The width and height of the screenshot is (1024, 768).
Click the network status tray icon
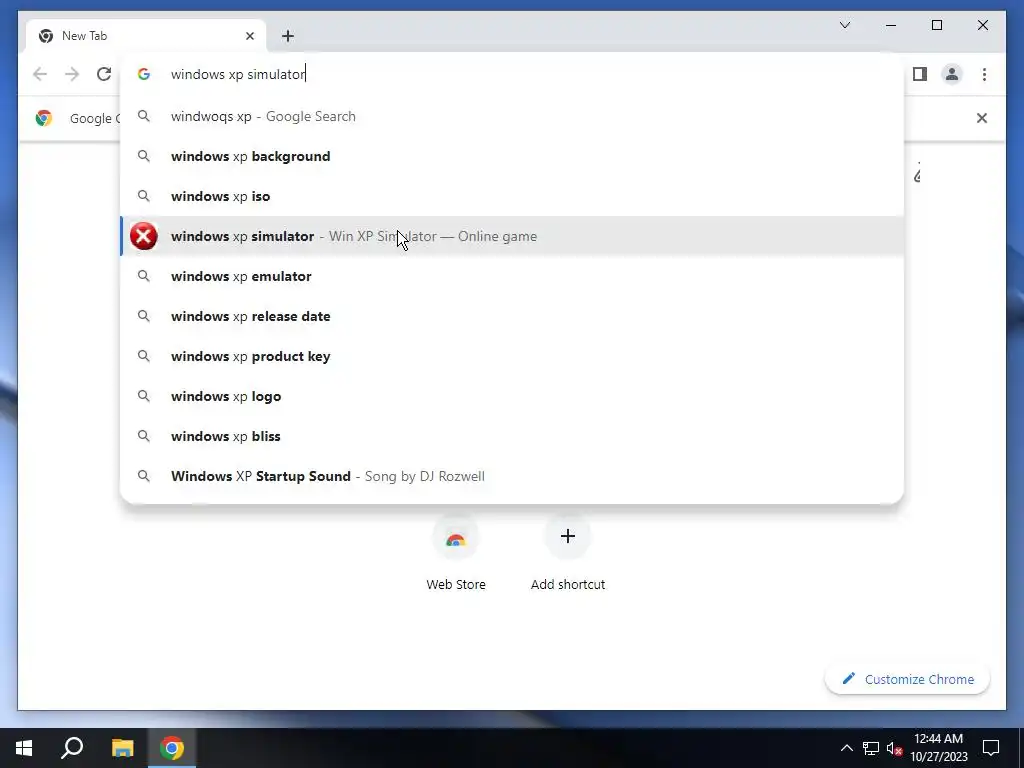point(871,748)
